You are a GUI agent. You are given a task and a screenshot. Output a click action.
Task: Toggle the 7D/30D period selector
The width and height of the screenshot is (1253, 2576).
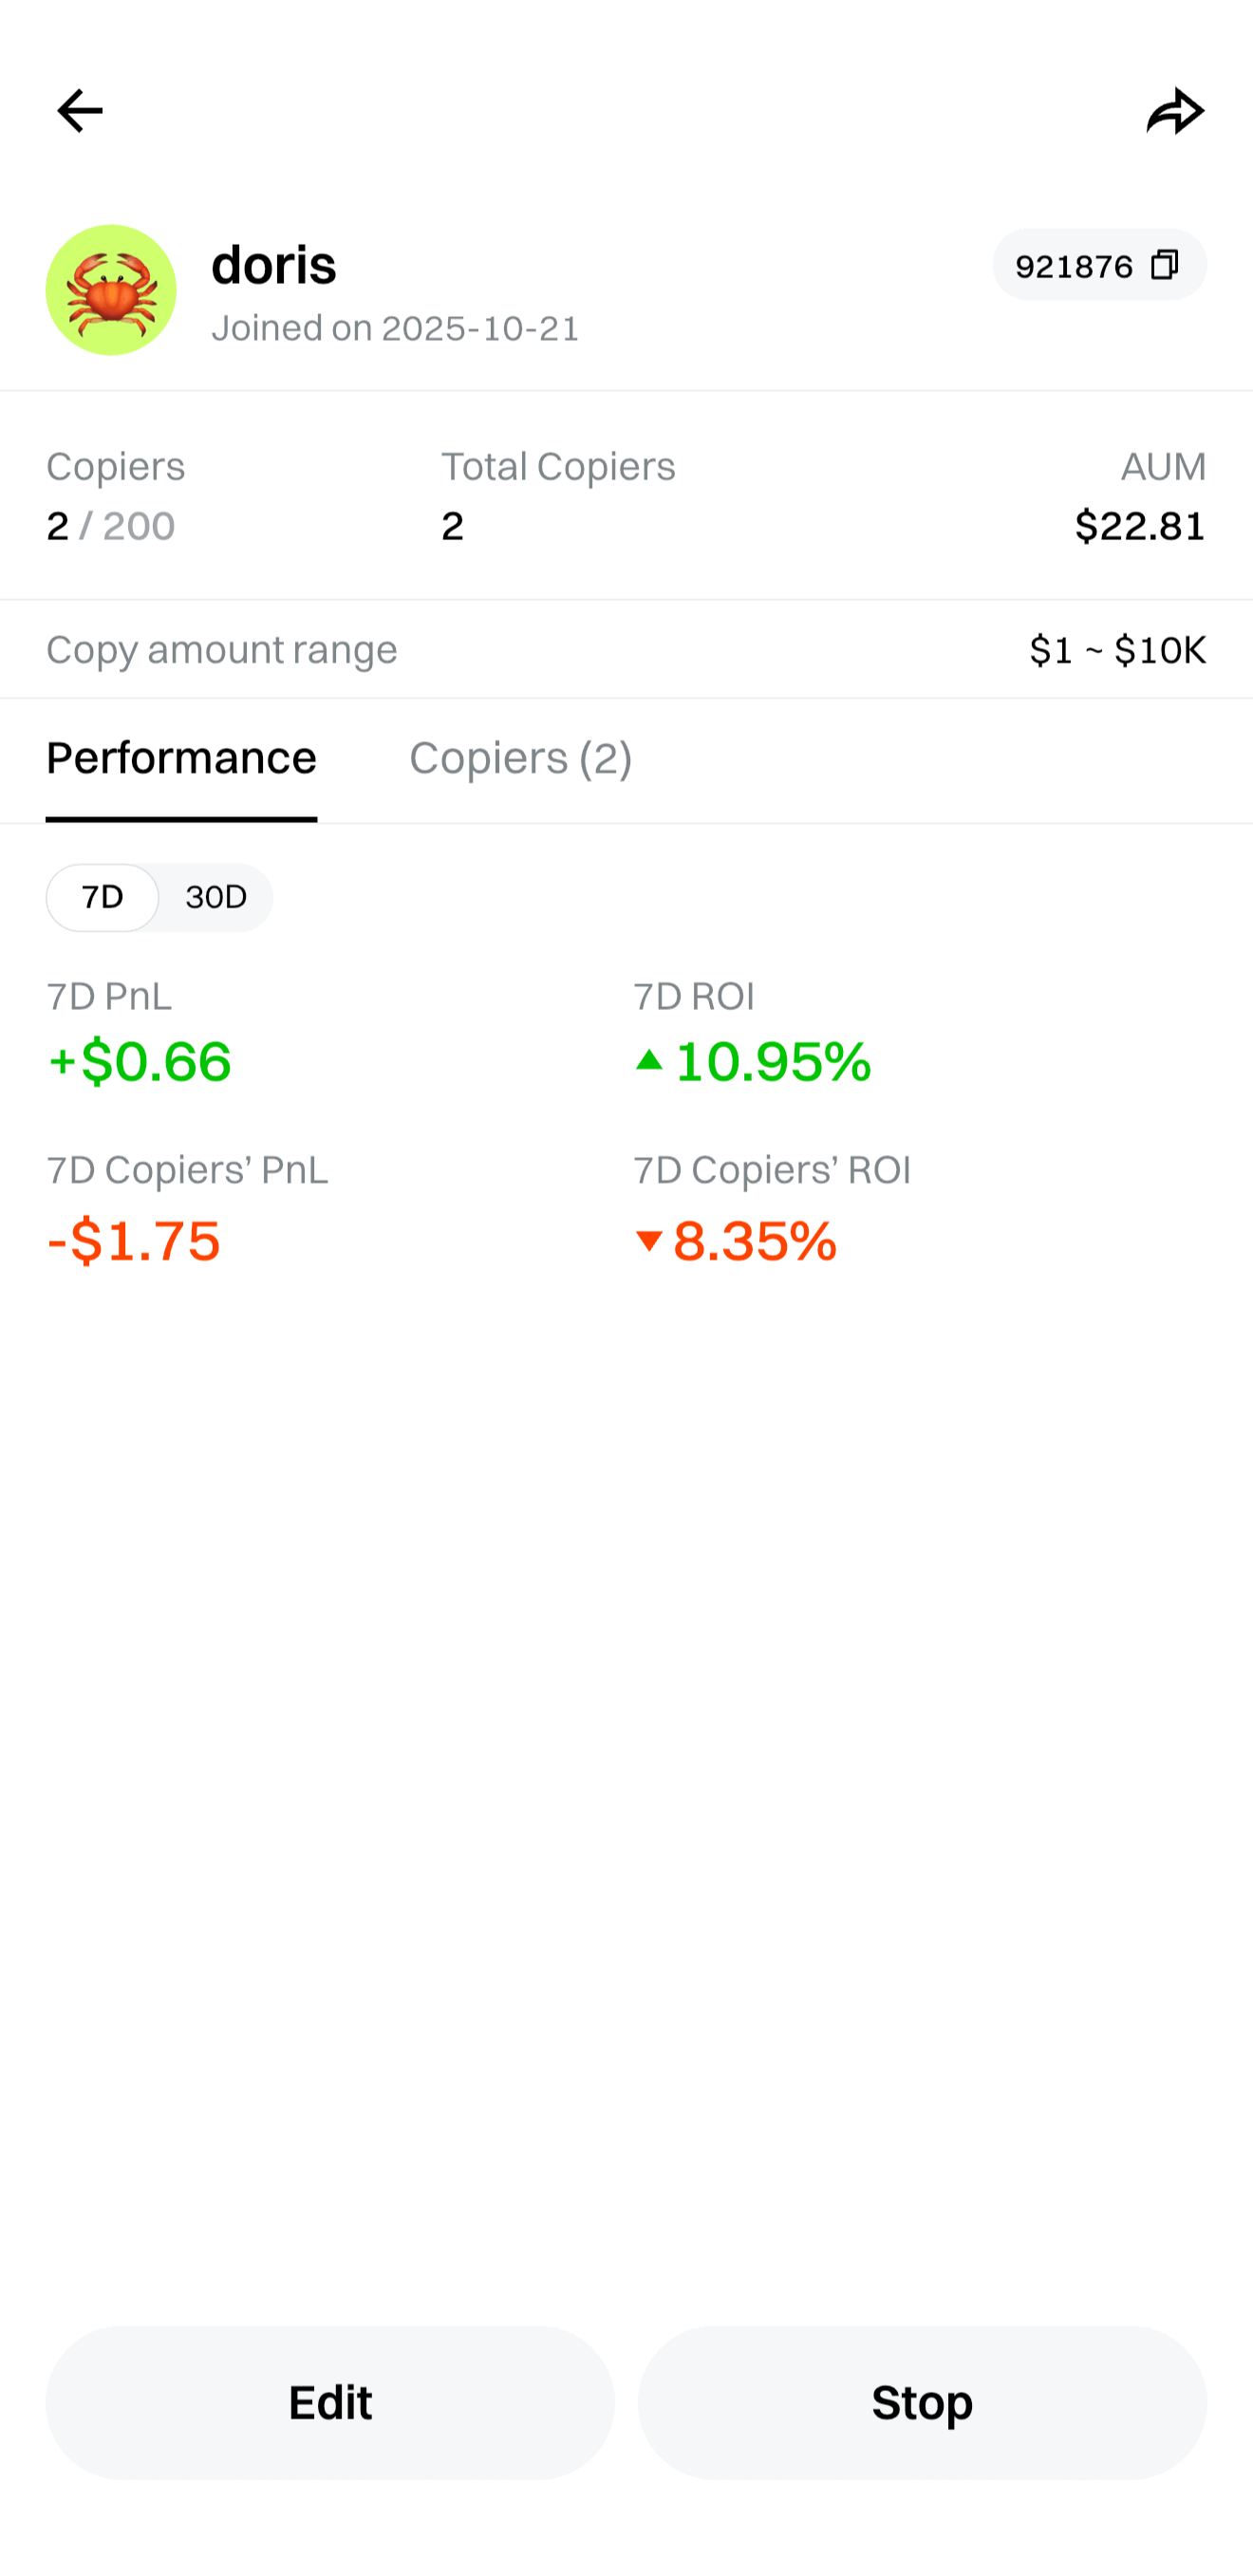[159, 897]
